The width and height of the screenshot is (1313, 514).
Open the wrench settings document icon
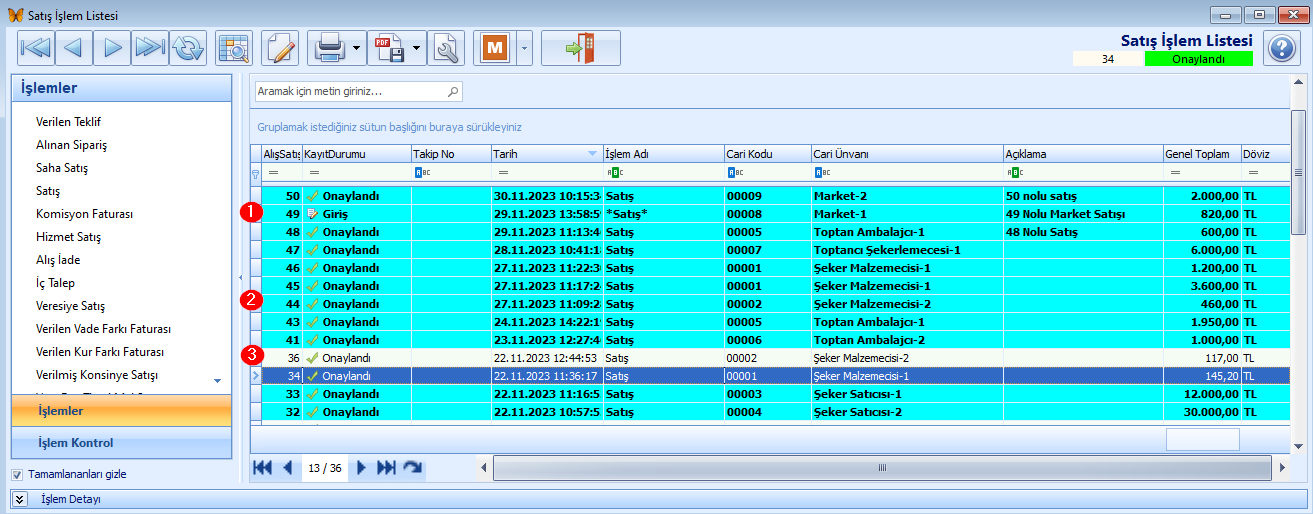coord(446,48)
